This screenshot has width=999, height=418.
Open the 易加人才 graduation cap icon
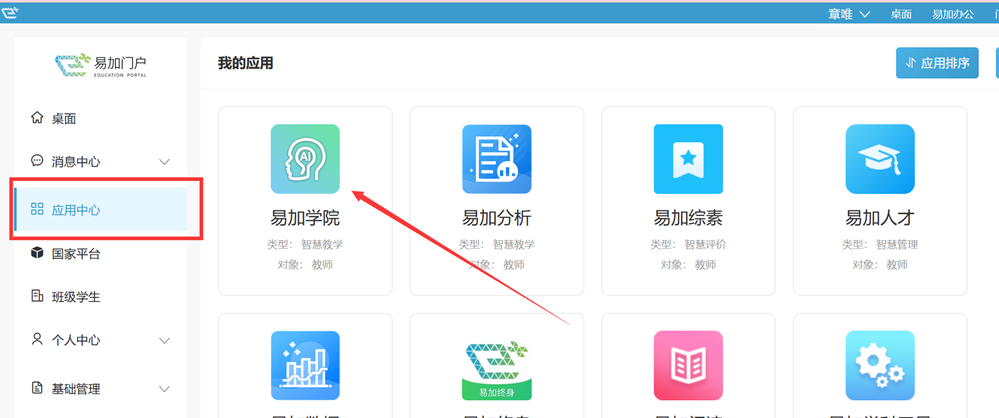pos(880,159)
